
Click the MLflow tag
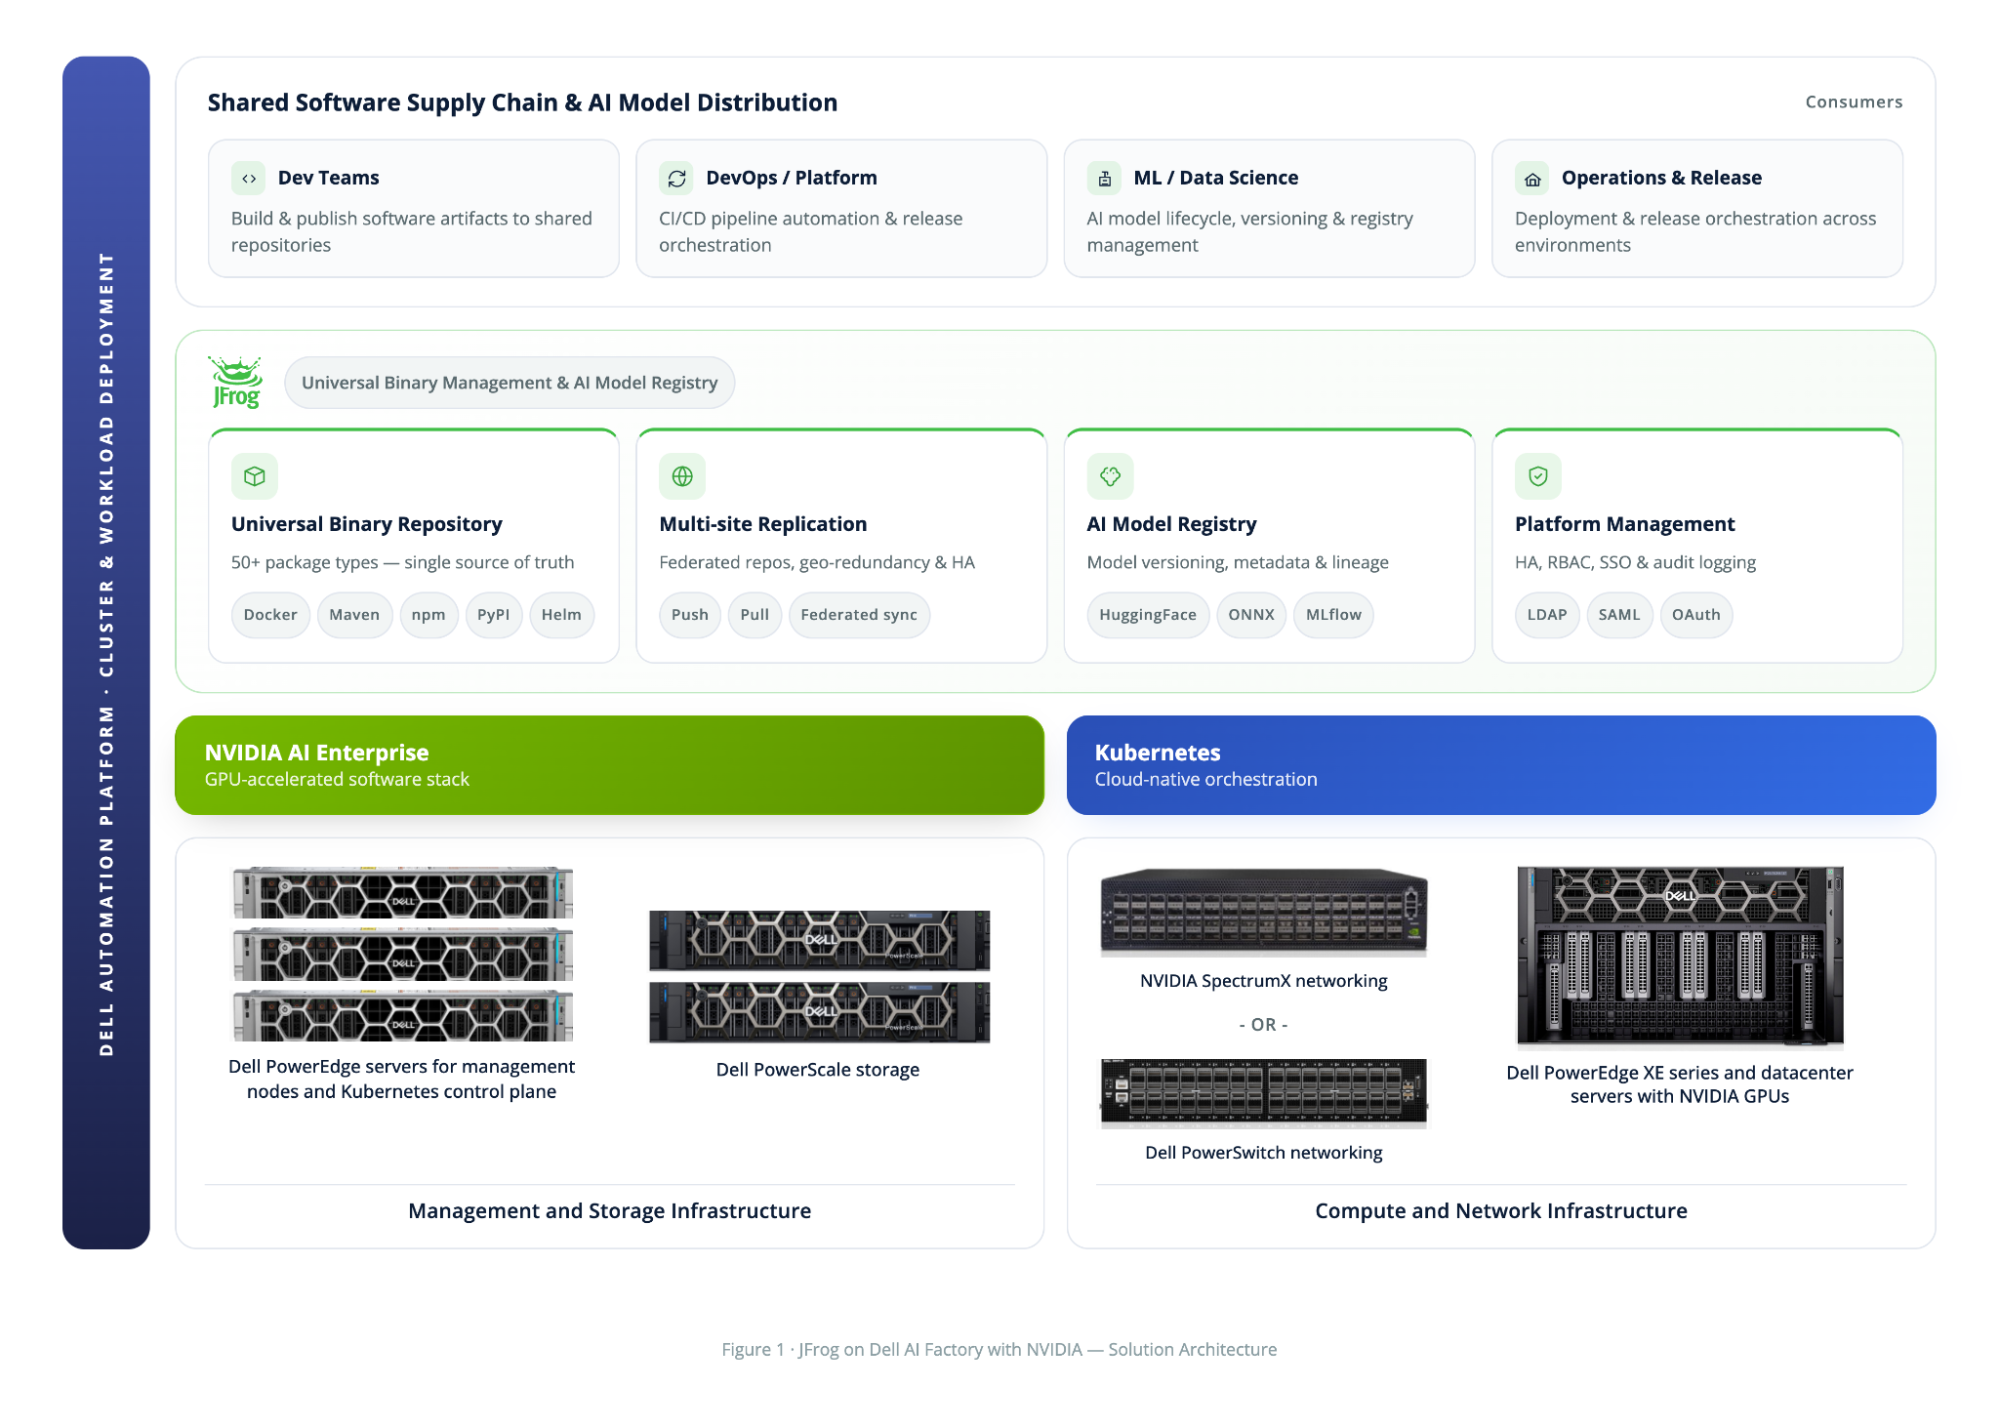pos(1334,615)
